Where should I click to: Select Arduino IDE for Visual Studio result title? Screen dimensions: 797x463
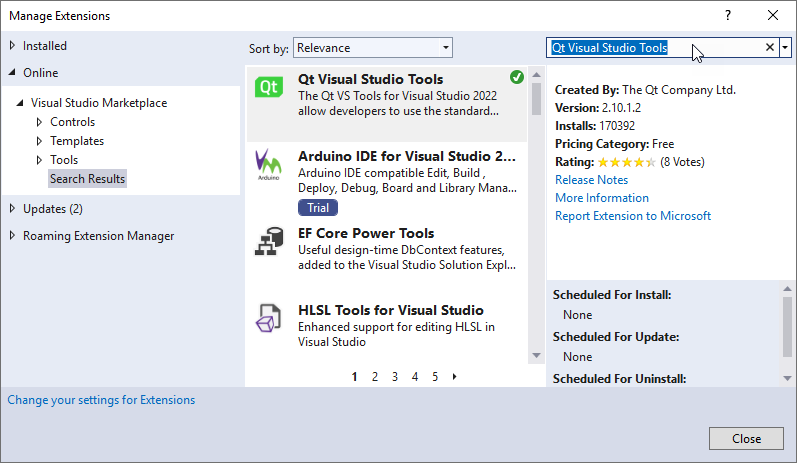click(x=407, y=156)
